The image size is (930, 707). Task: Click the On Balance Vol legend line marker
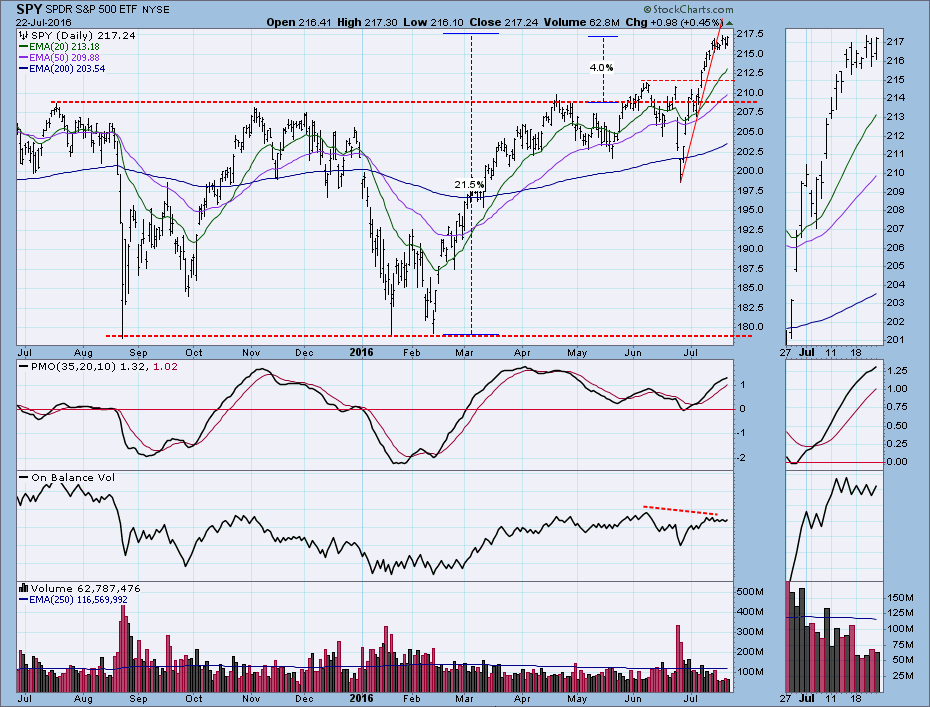[x=24, y=477]
